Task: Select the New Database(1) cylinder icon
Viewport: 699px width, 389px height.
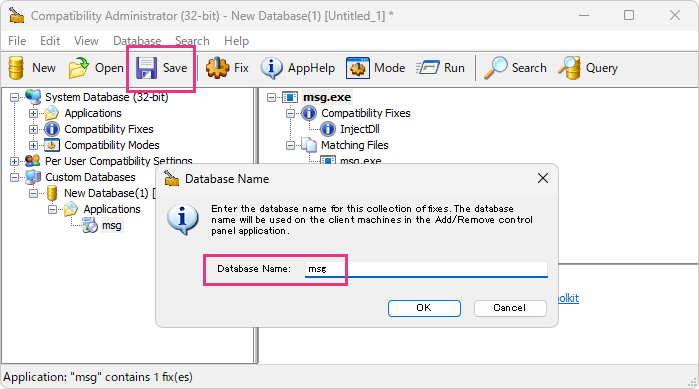Action: tap(52, 193)
